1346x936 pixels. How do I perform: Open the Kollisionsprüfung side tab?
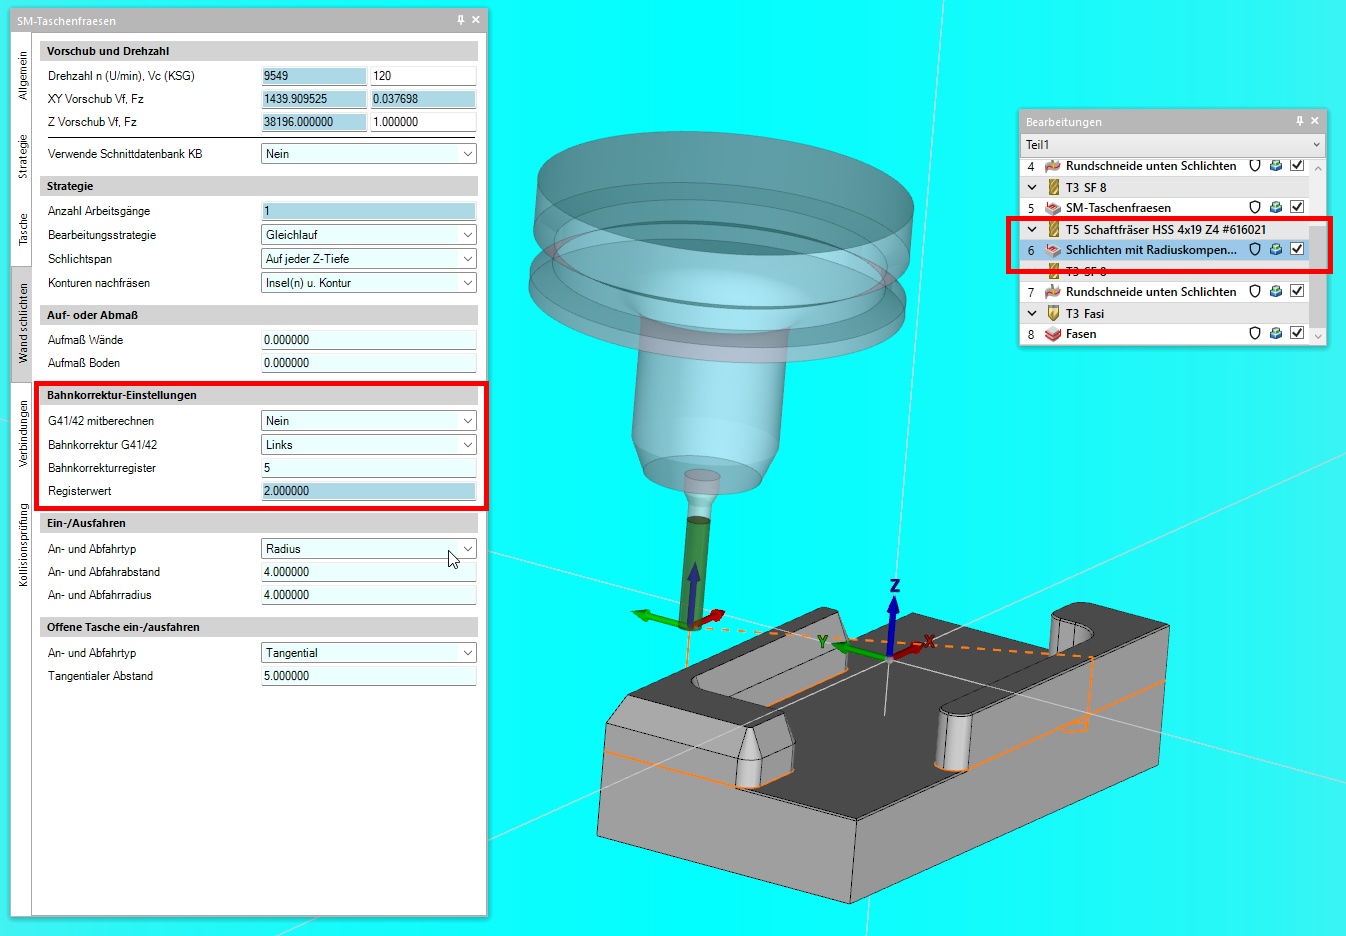(x=22, y=544)
